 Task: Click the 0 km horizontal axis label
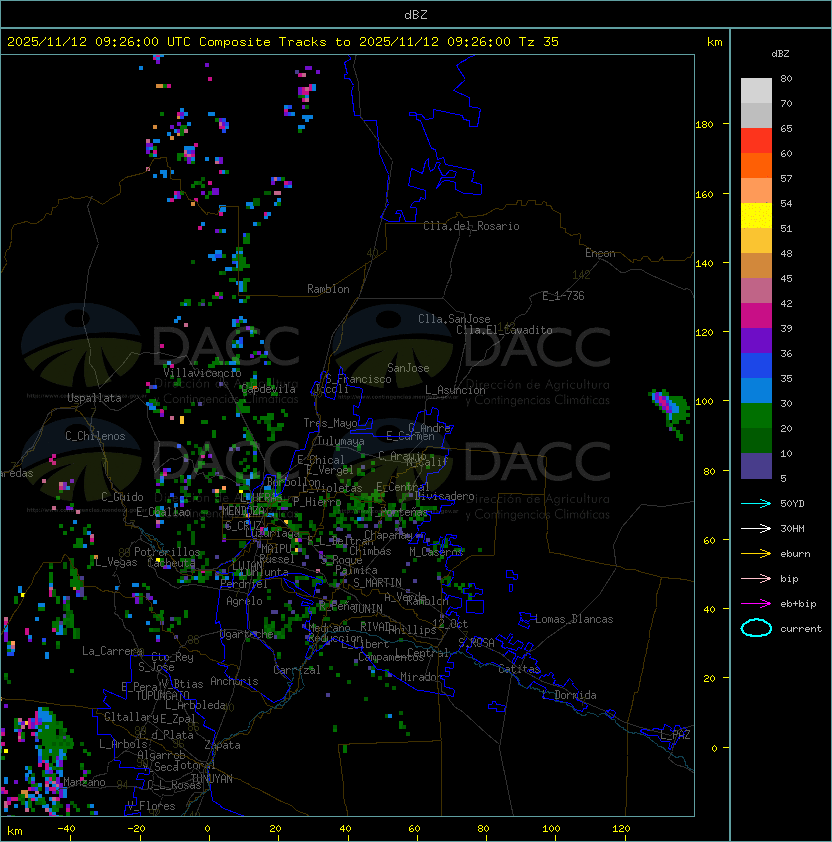[207, 829]
